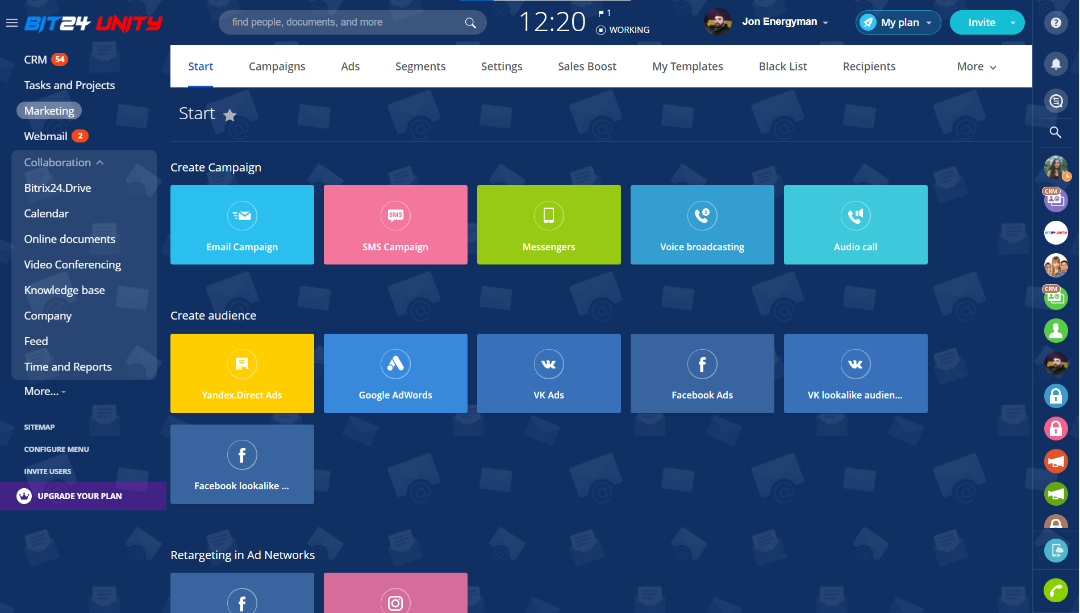Create an SMS Campaign tile
The height and width of the screenshot is (613, 1080).
pos(395,225)
